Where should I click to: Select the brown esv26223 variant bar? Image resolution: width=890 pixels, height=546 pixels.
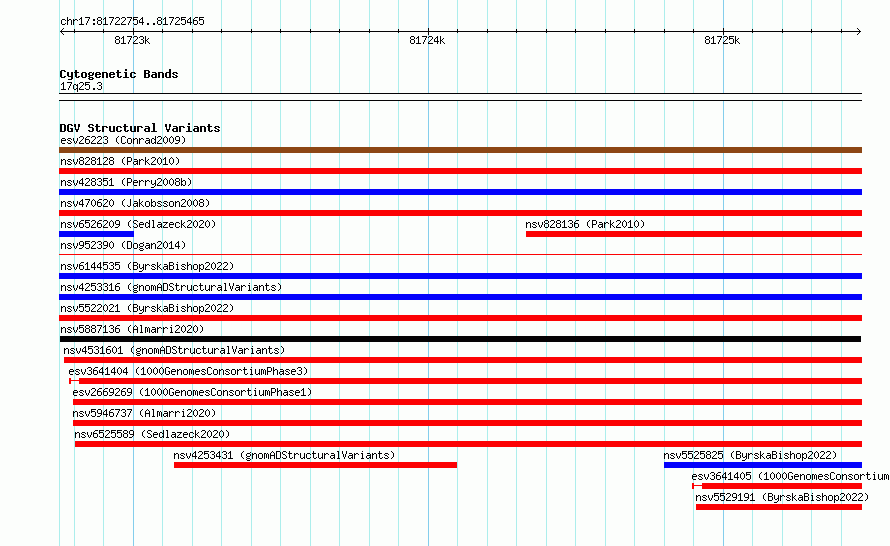tap(460, 150)
